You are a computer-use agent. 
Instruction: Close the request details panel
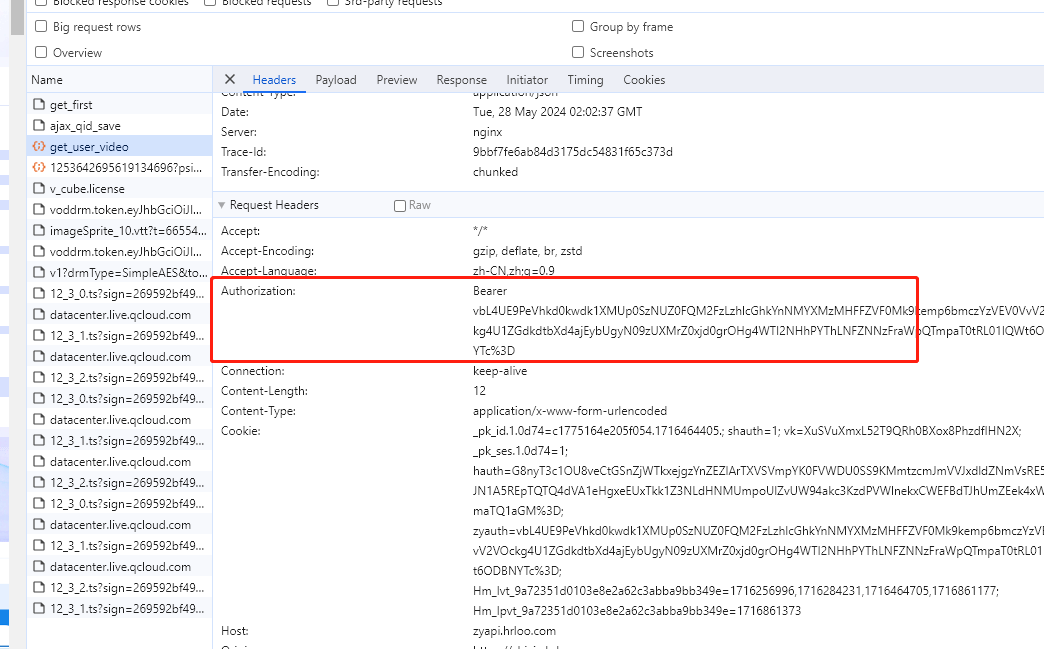(230, 79)
